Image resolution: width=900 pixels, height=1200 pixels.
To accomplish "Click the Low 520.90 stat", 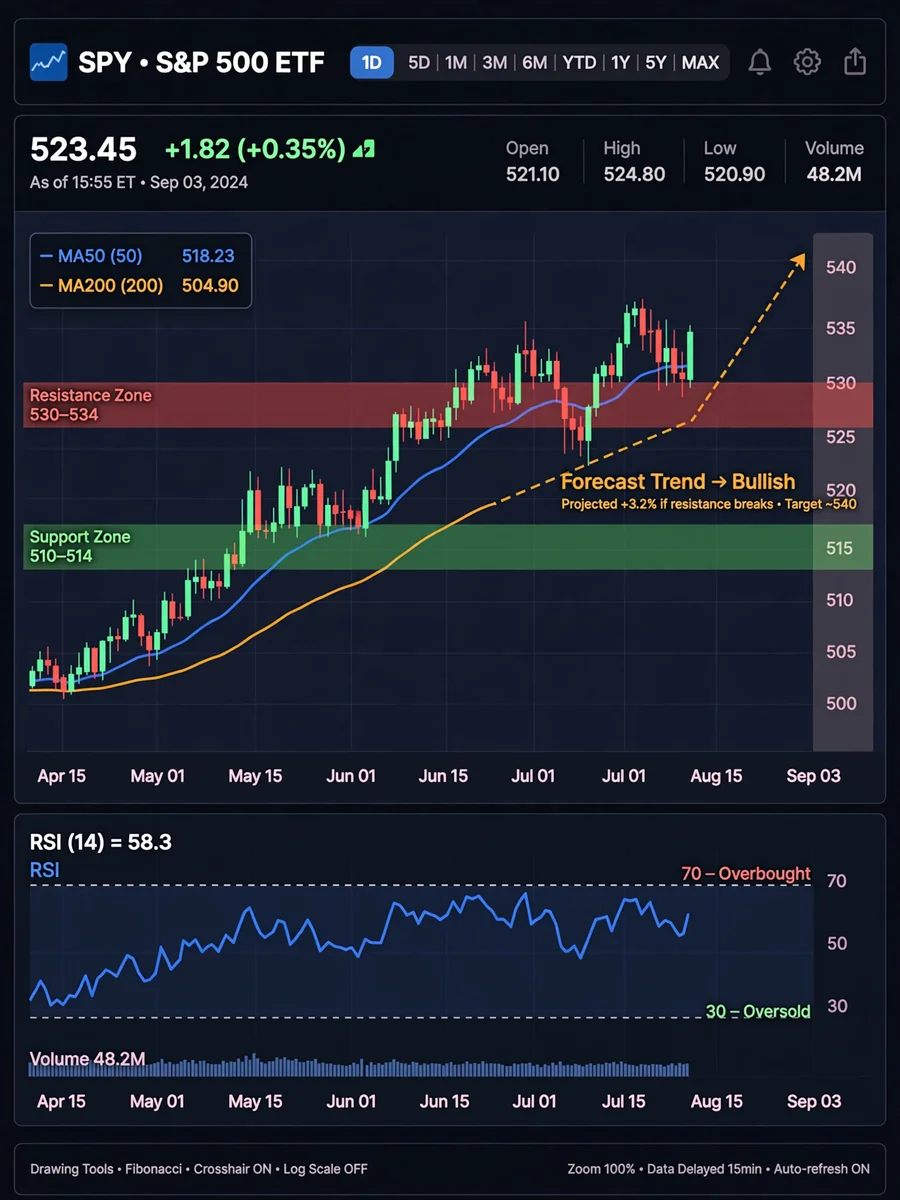I will pyautogui.click(x=734, y=161).
